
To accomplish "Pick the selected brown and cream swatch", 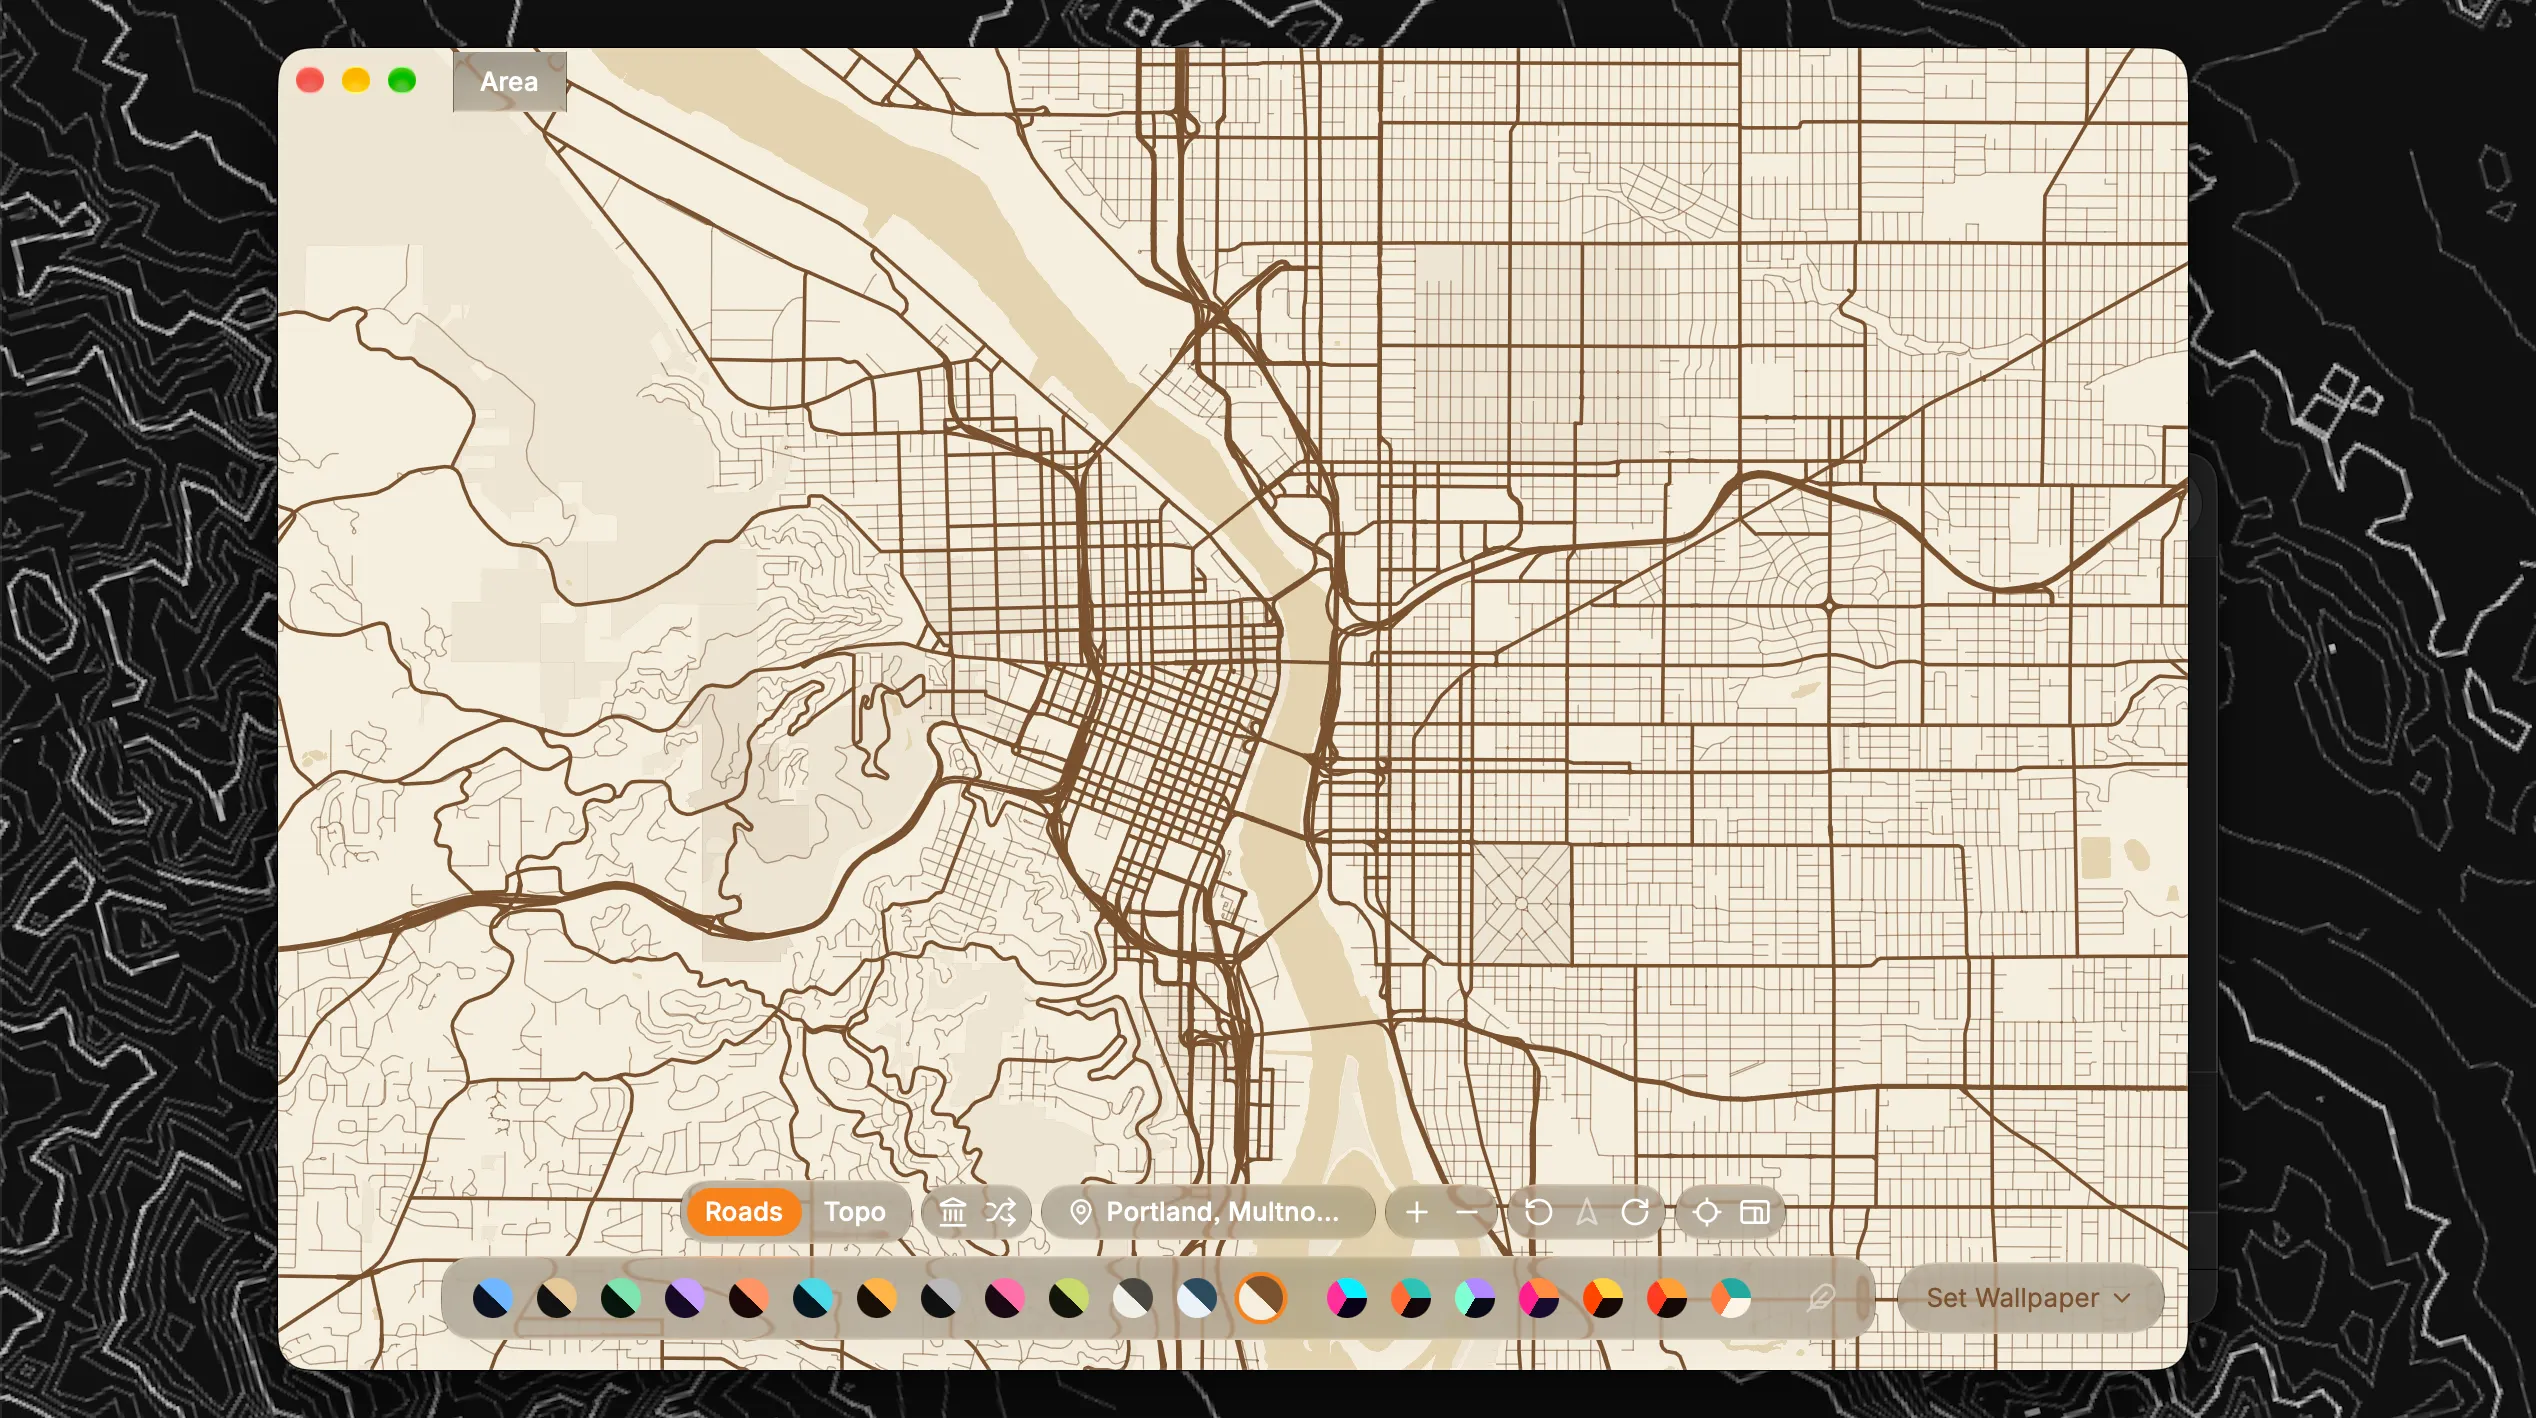I will click(x=1261, y=1298).
